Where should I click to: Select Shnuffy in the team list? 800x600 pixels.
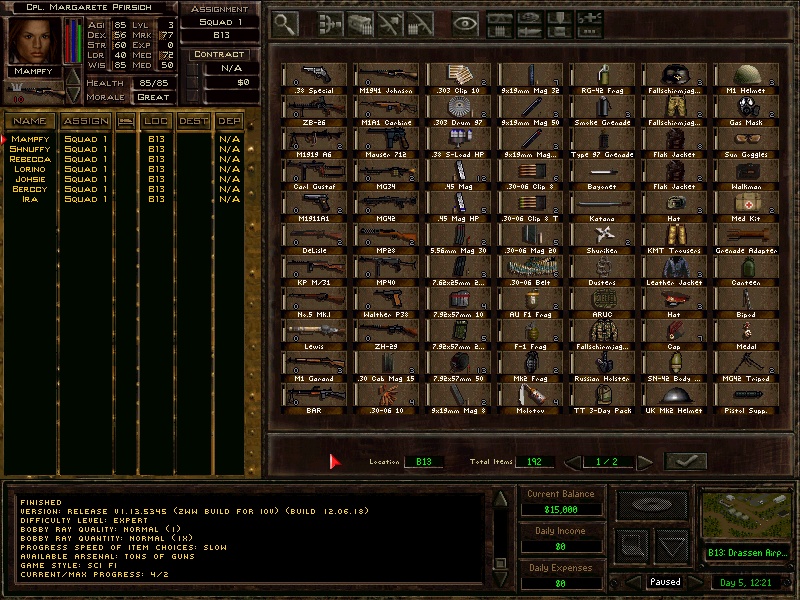click(x=30, y=149)
